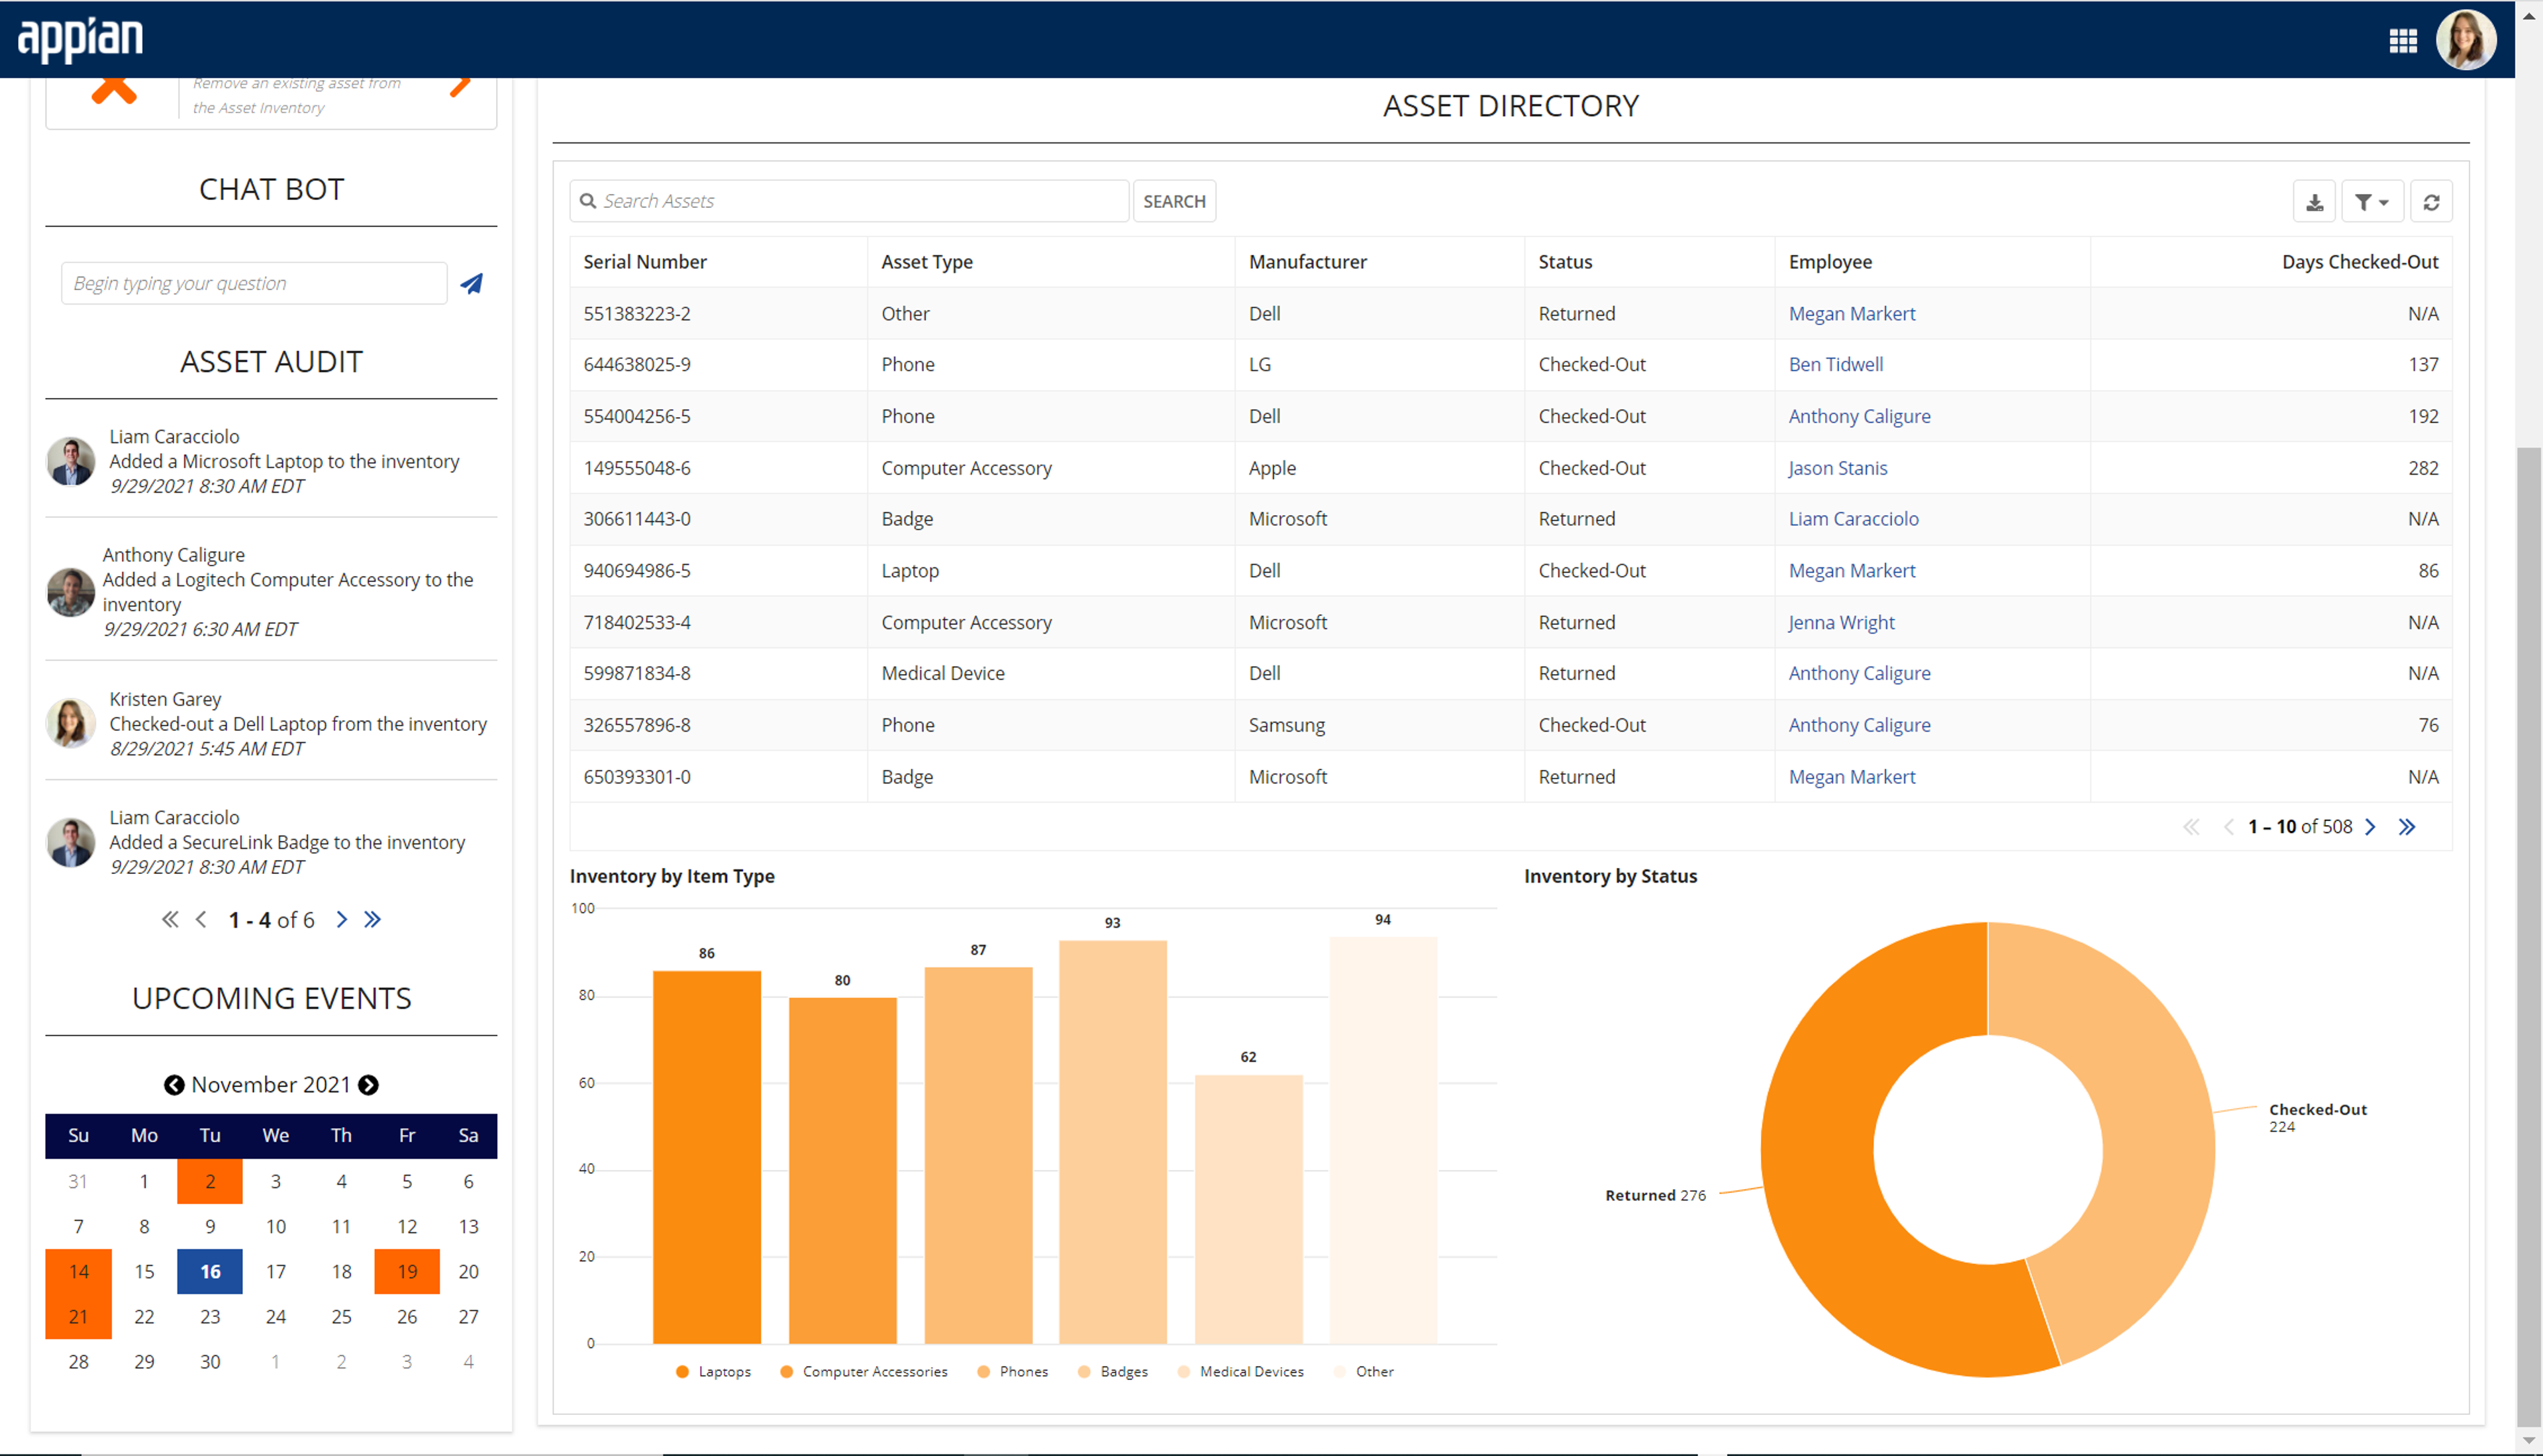Select November 19 event on calendar

(x=407, y=1272)
